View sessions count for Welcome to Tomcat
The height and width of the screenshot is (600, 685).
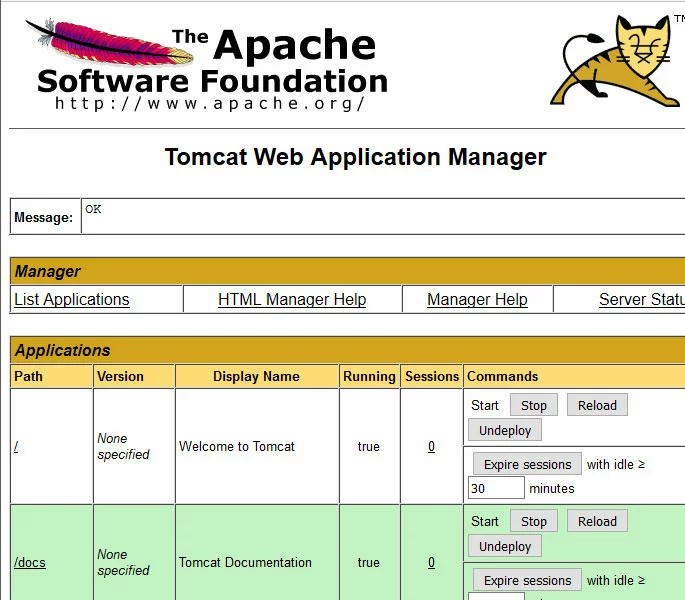click(x=431, y=447)
